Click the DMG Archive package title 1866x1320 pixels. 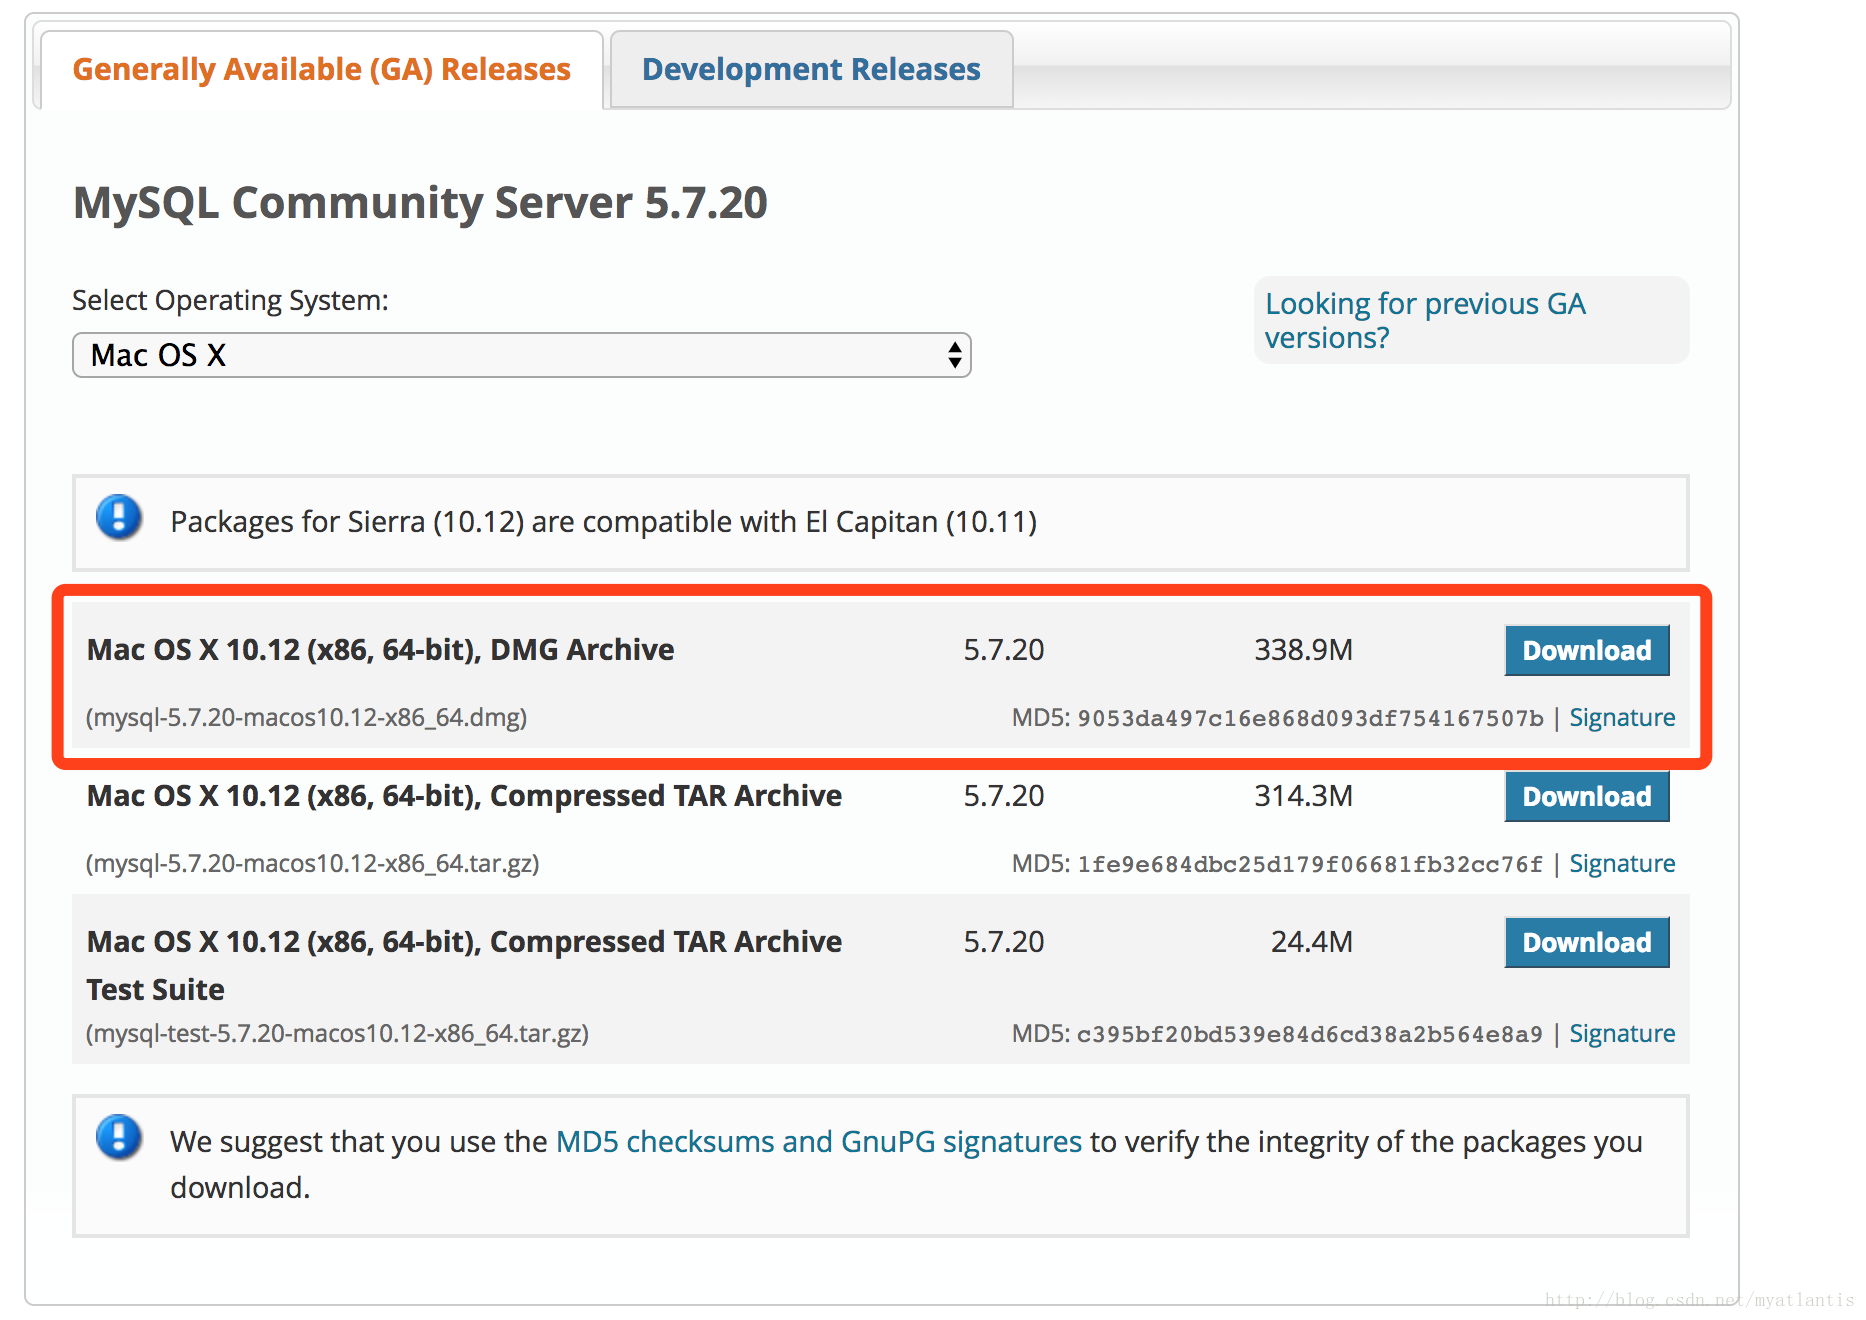[380, 650]
